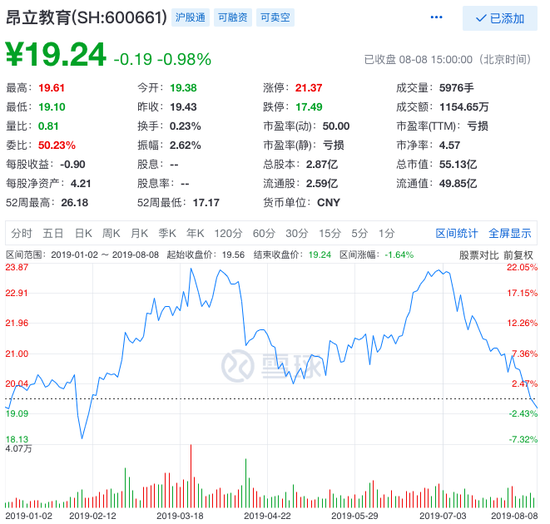Click the 昨收 value 19.43

183,107
